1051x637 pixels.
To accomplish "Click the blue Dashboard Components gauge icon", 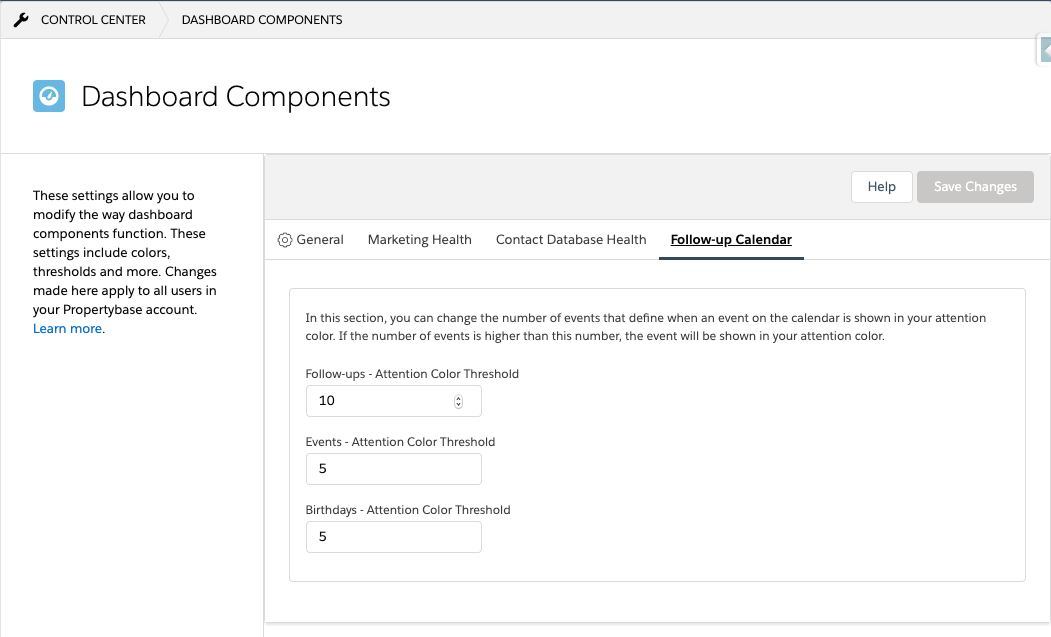I will click(48, 96).
